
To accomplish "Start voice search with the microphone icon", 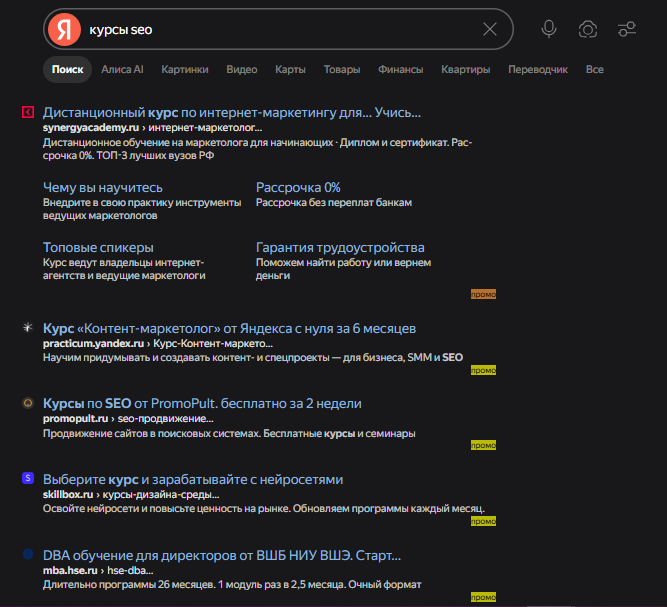I will point(549,29).
